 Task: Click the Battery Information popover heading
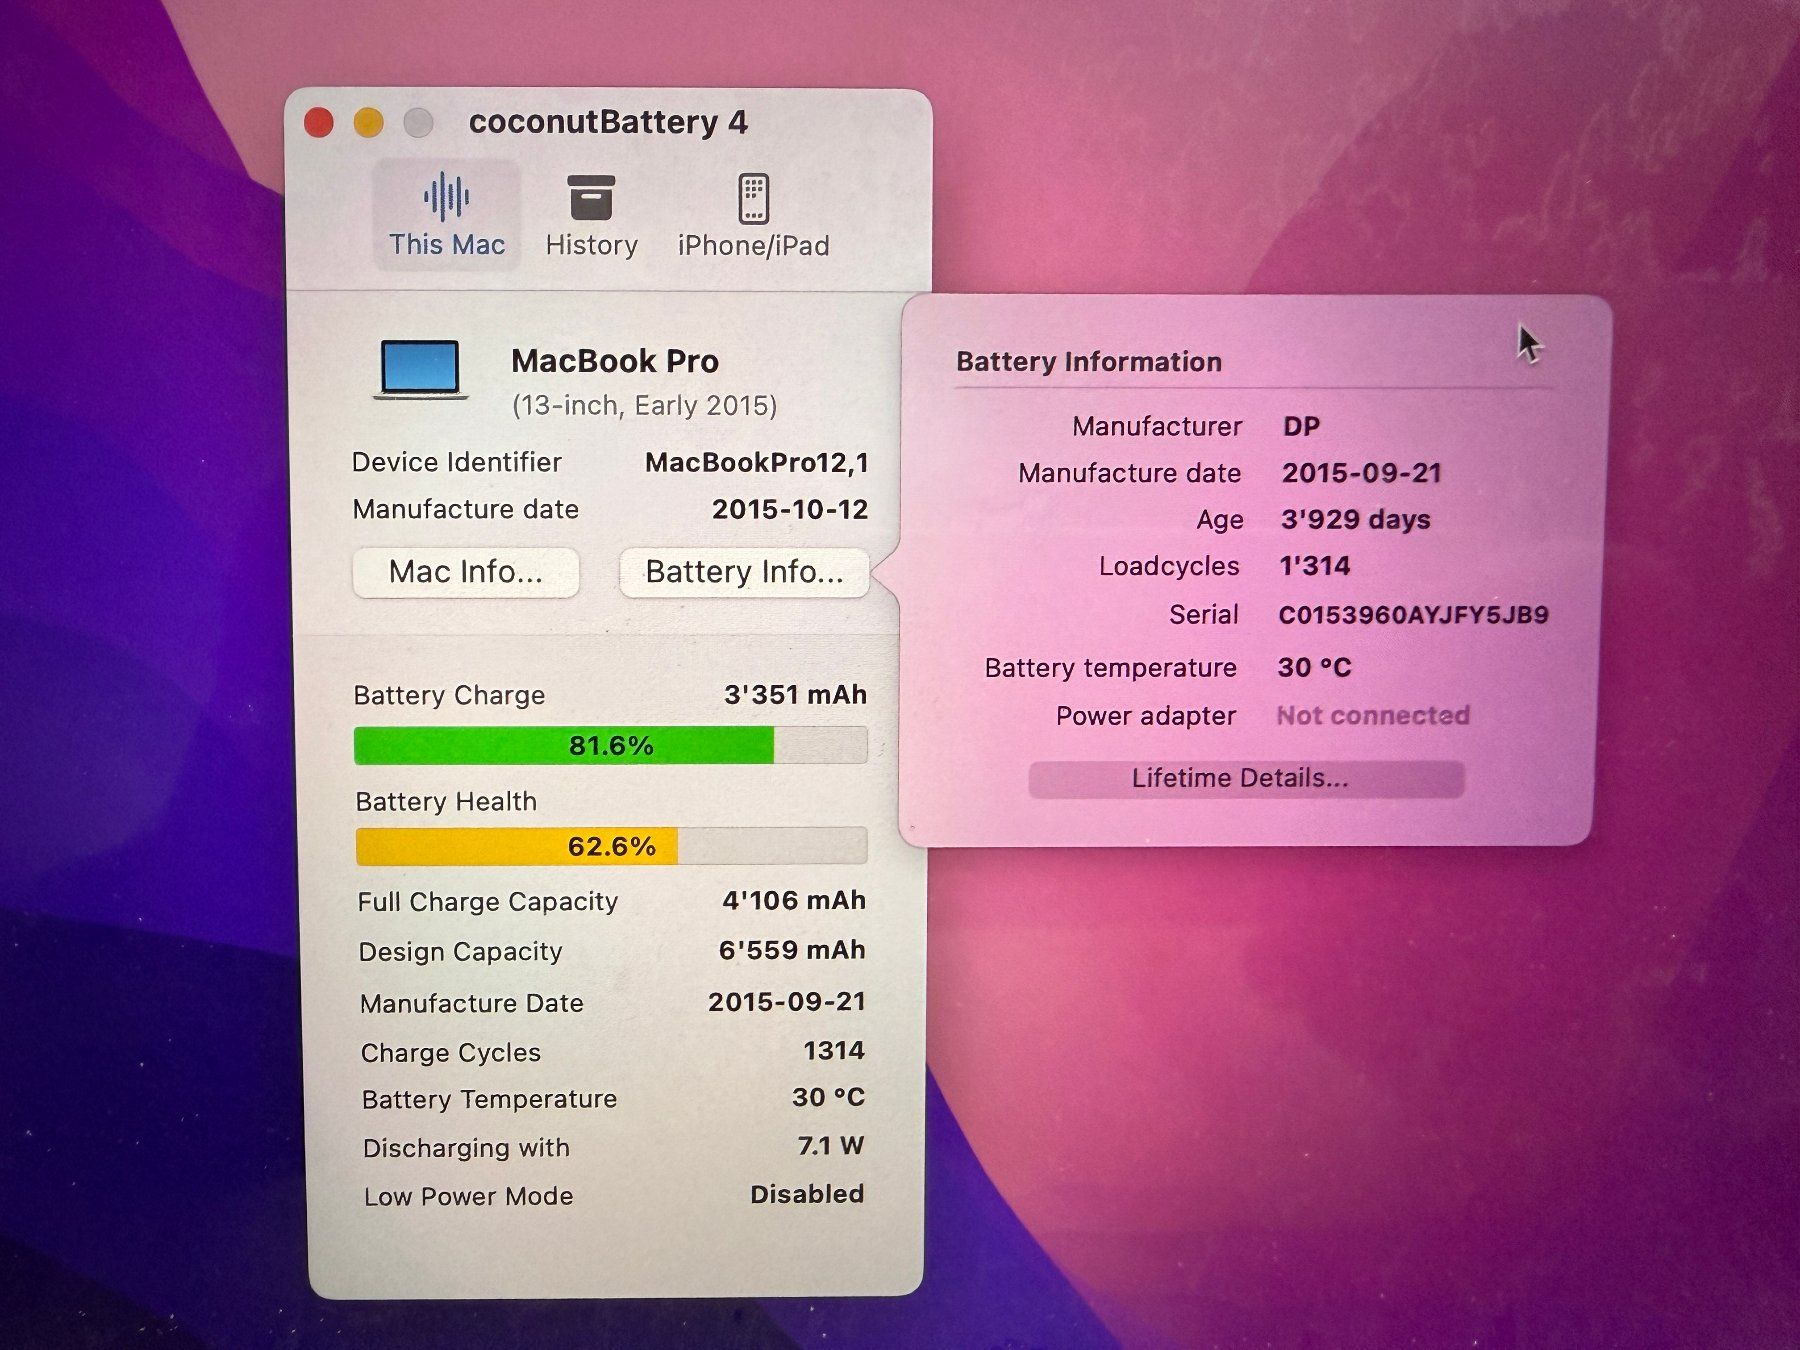[1089, 362]
